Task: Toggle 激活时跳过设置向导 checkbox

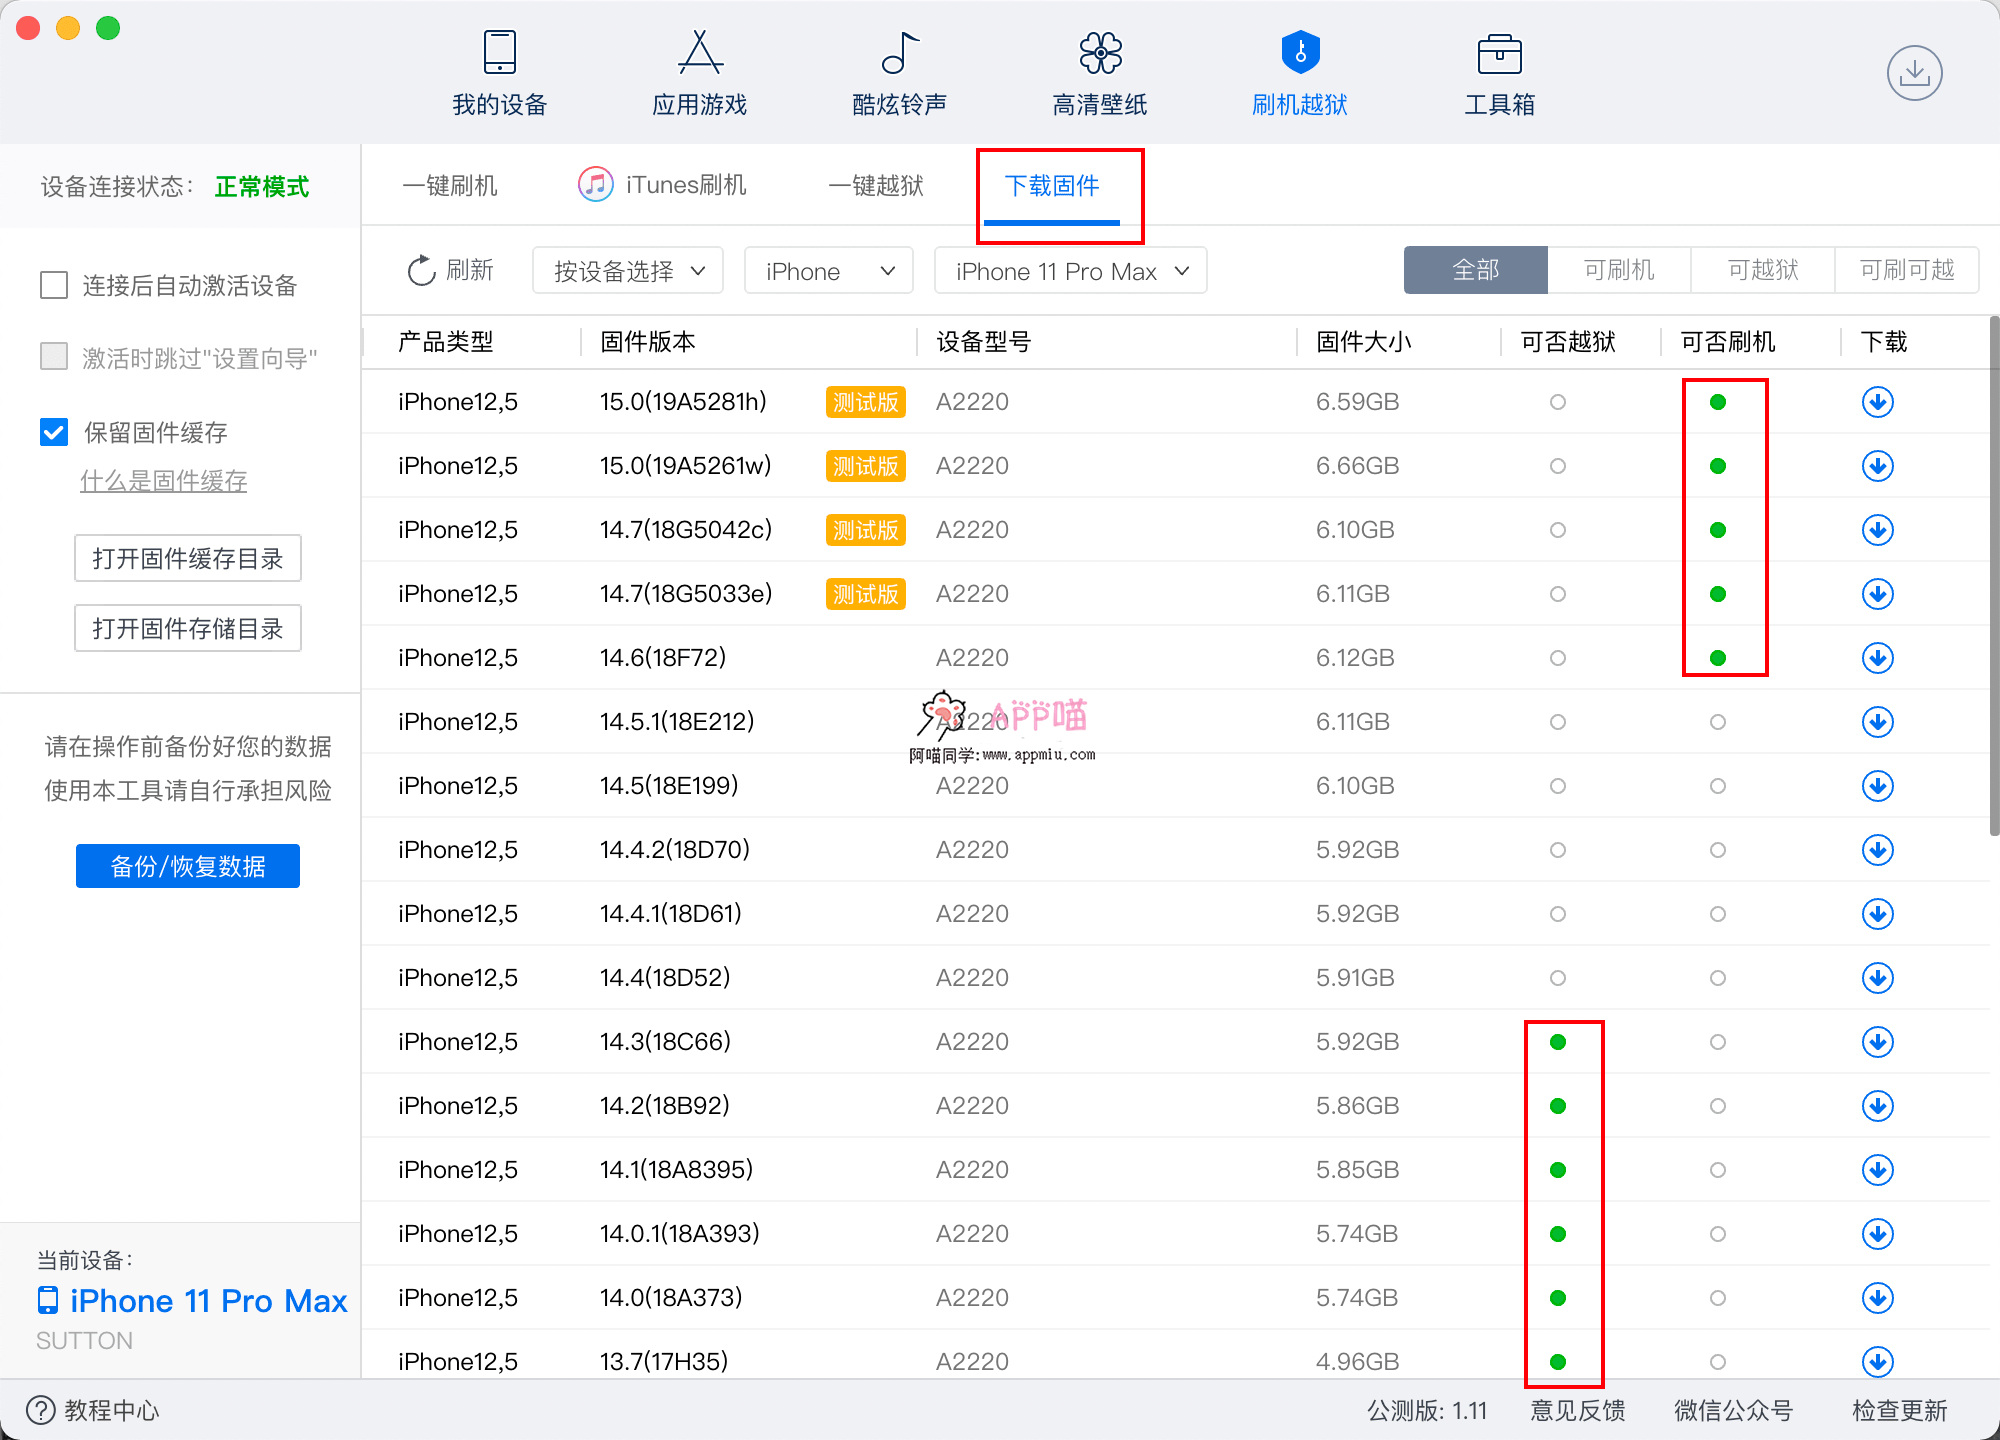Action: (54, 357)
